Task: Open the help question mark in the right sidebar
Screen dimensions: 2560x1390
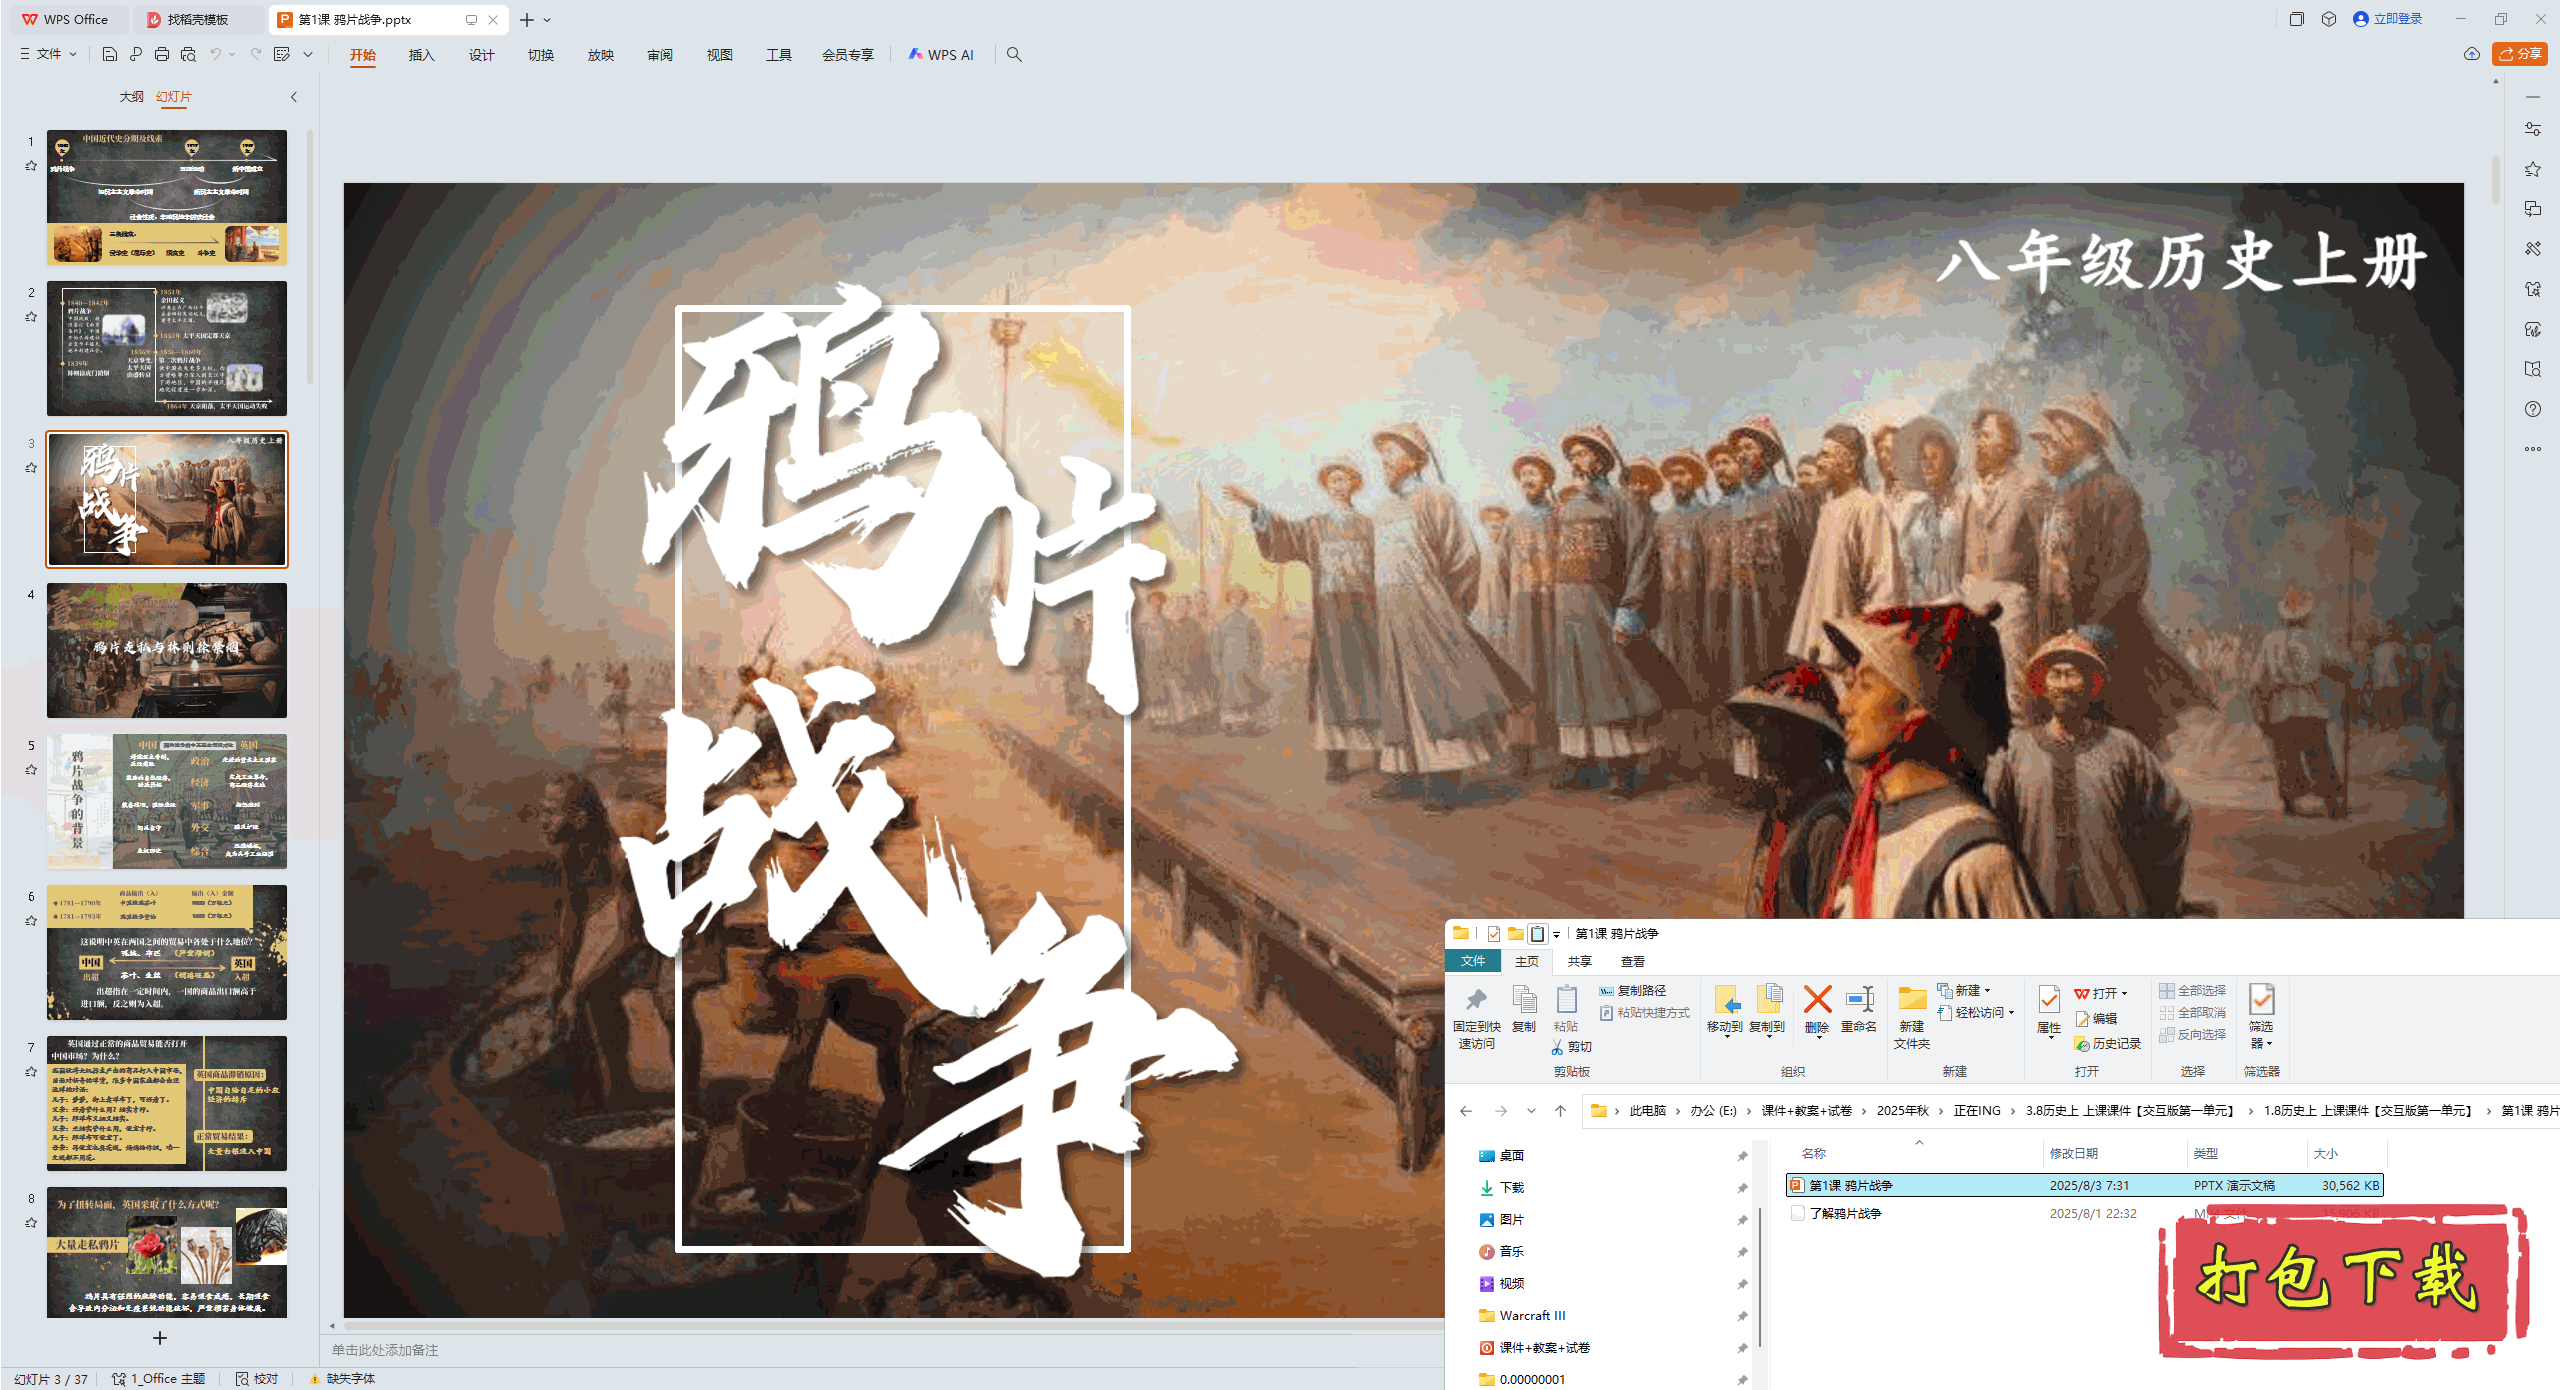Action: coord(2533,409)
